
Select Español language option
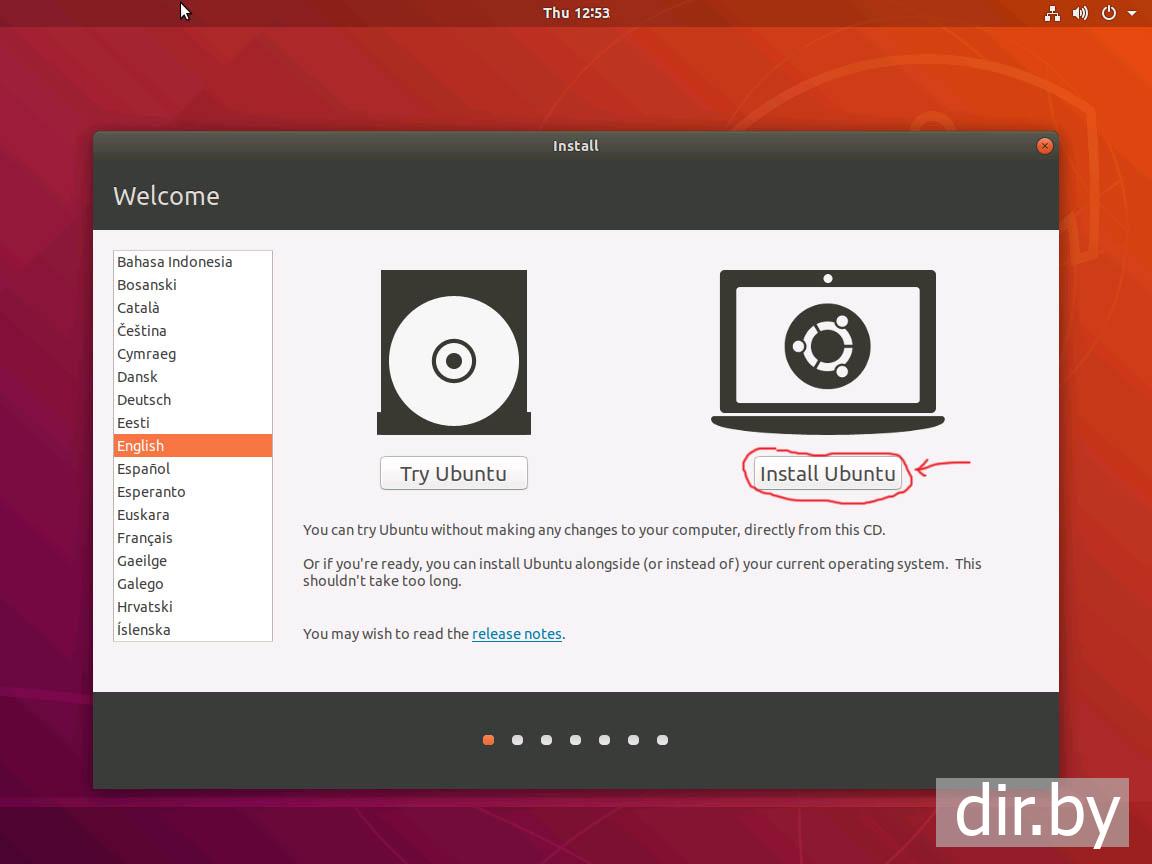click(x=144, y=469)
